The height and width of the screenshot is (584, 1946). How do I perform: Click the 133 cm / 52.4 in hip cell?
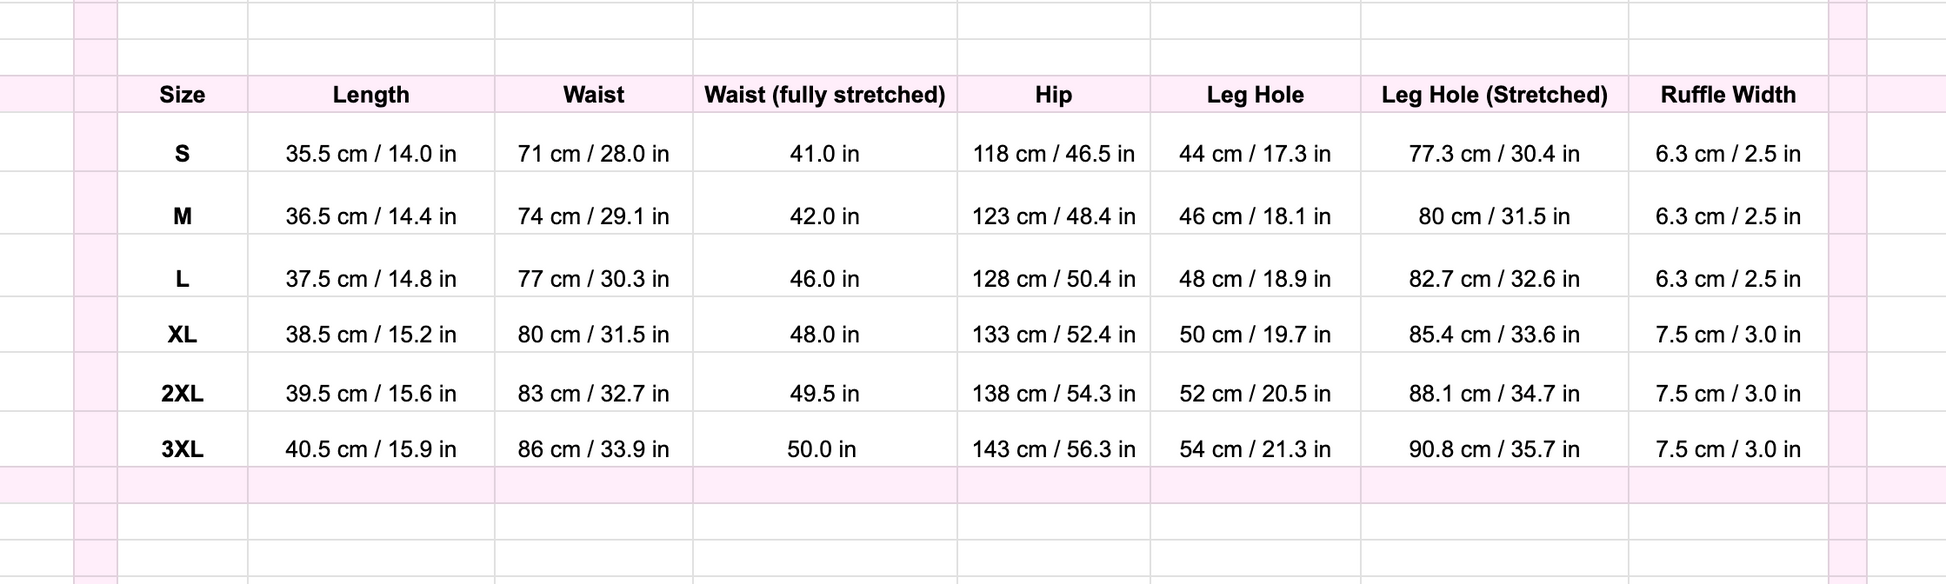tap(1053, 334)
